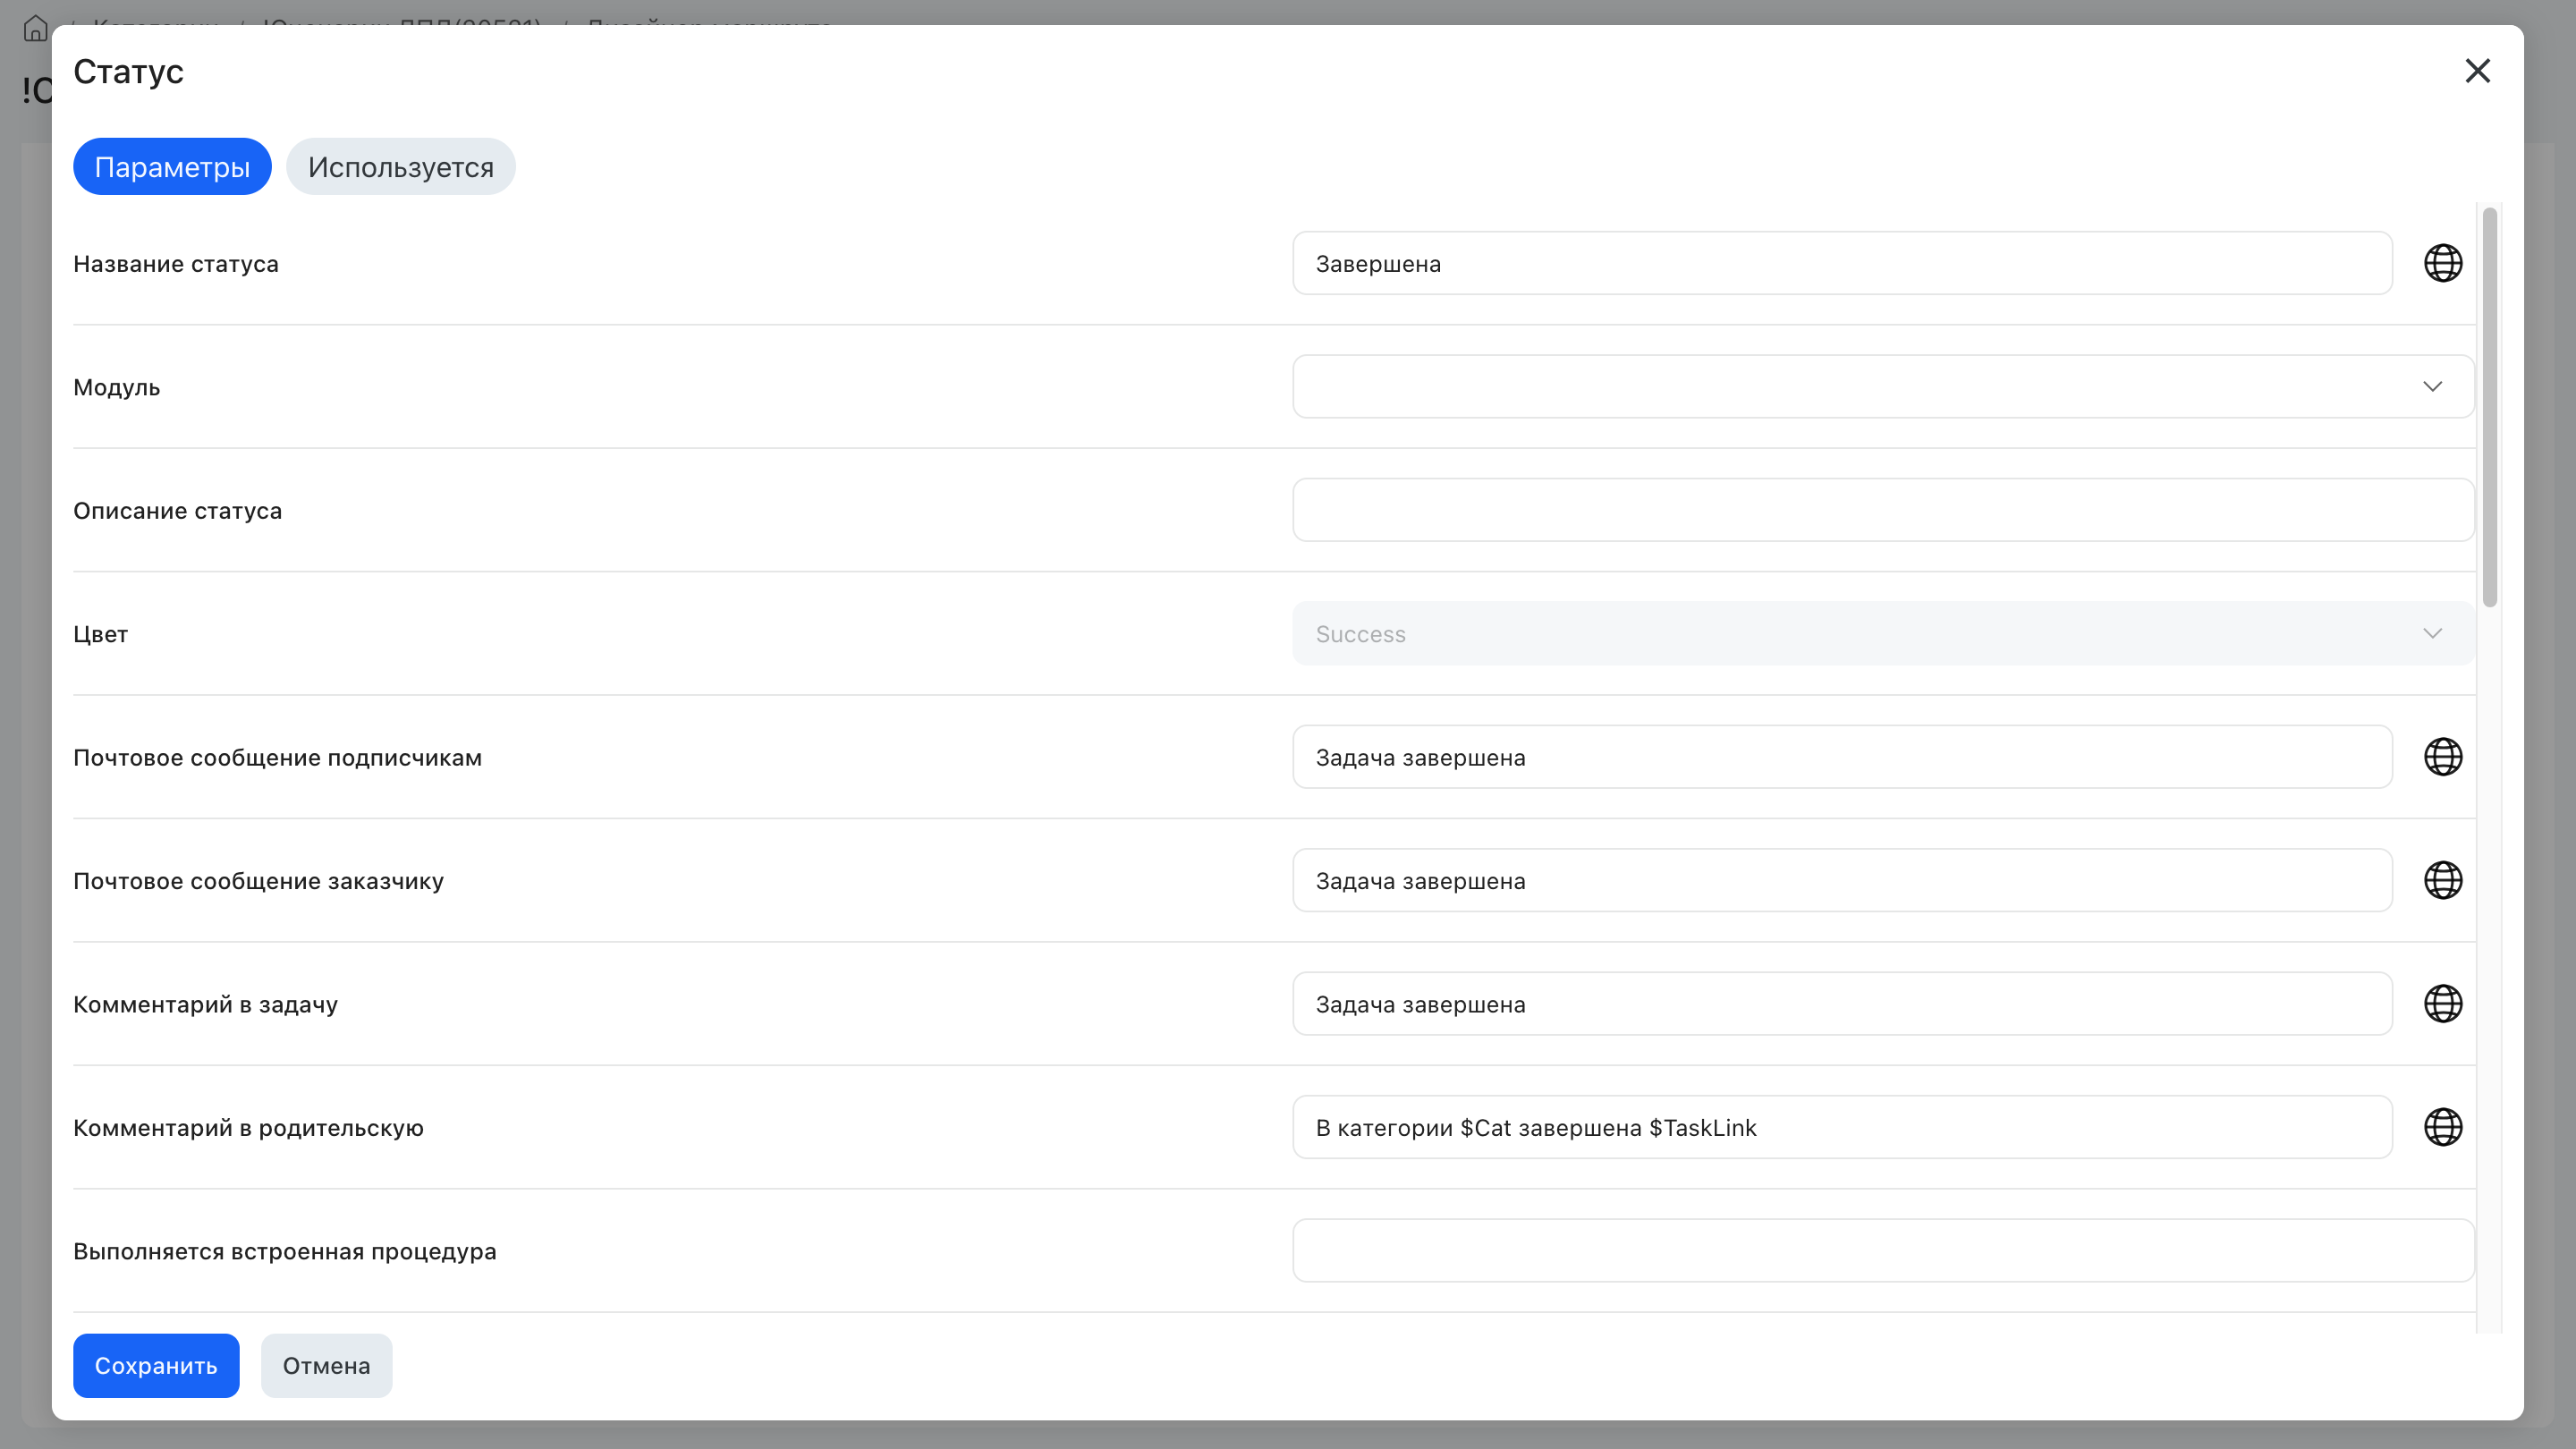2576x1449 pixels.
Task: Focus the Комментарий в родительскую input
Action: [1842, 1127]
